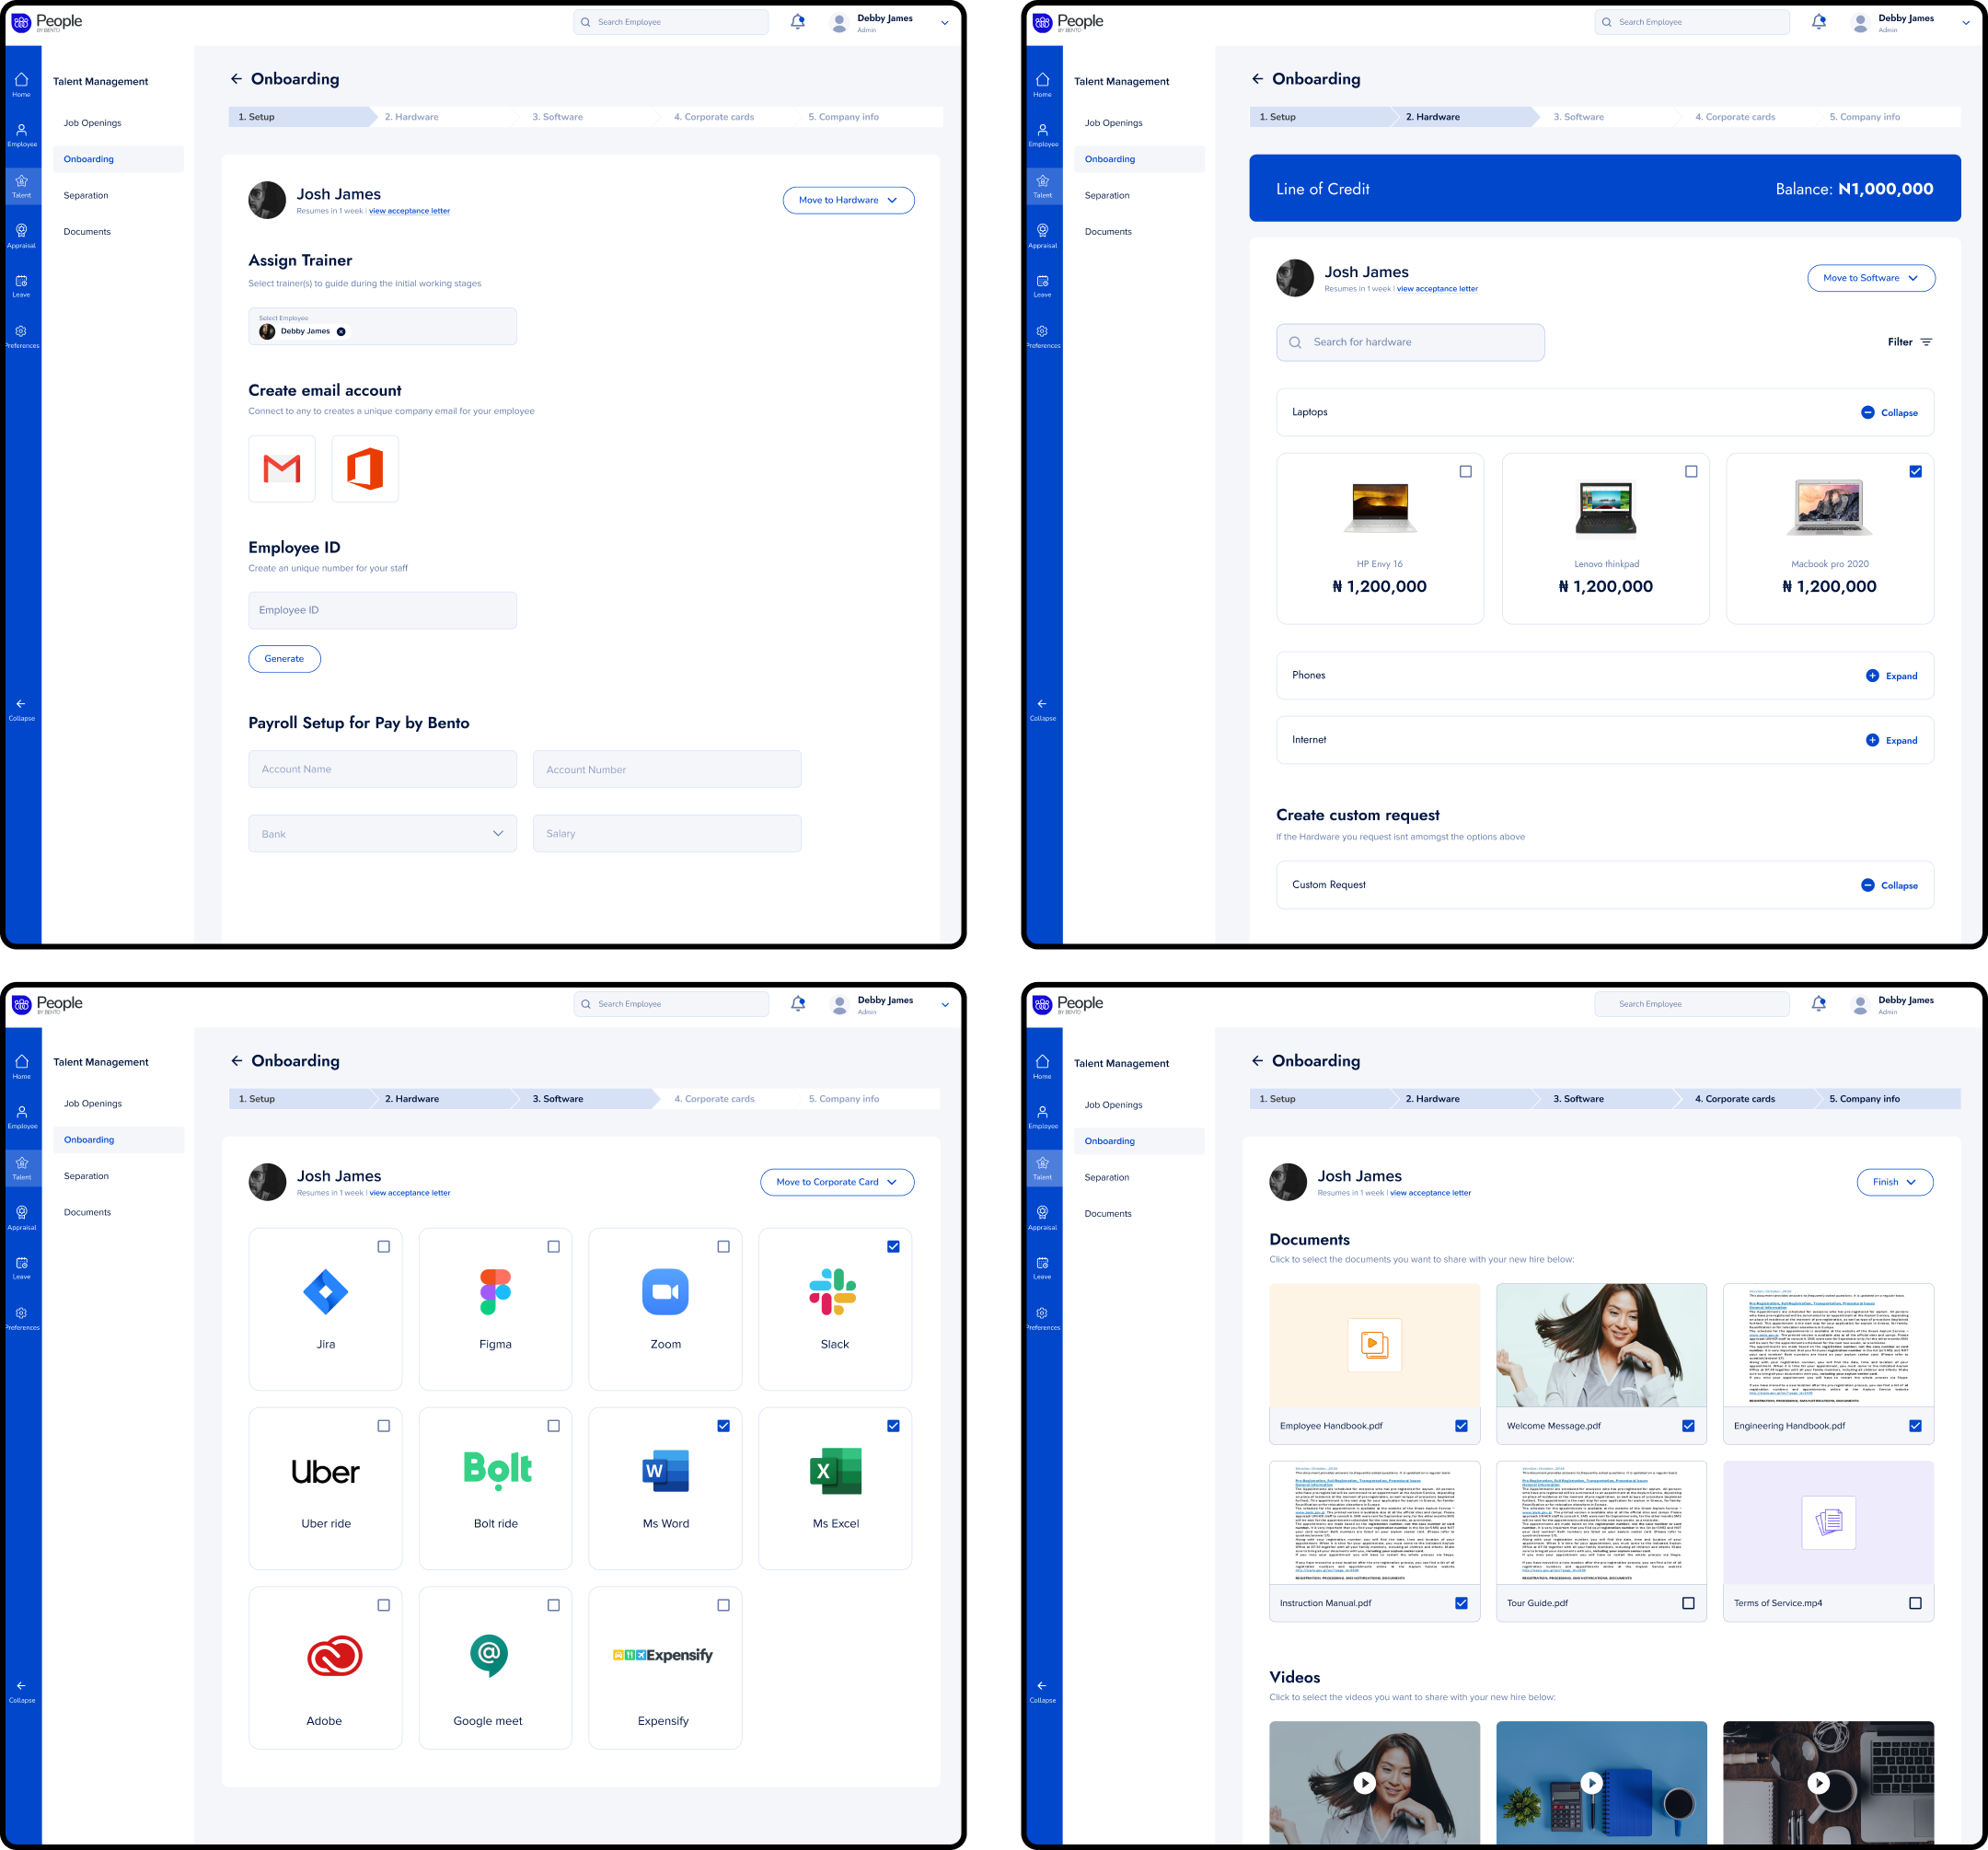Click the Generate employee ID button
Image resolution: width=1988 pixels, height=1850 pixels.
pos(284,659)
